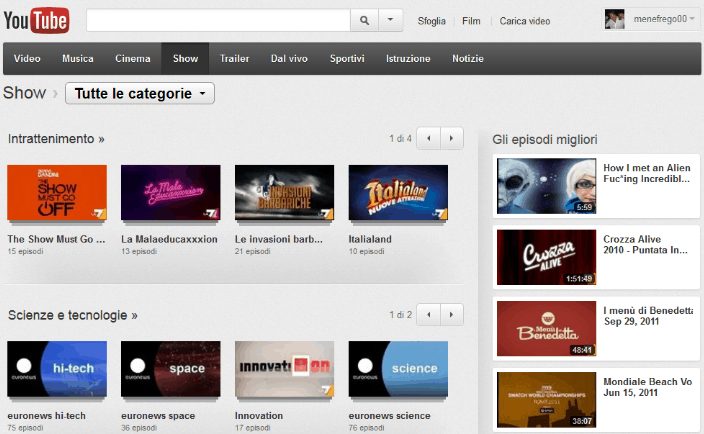704x434 pixels.
Task: Open the Innovation show thumbnail
Action: 284,369
